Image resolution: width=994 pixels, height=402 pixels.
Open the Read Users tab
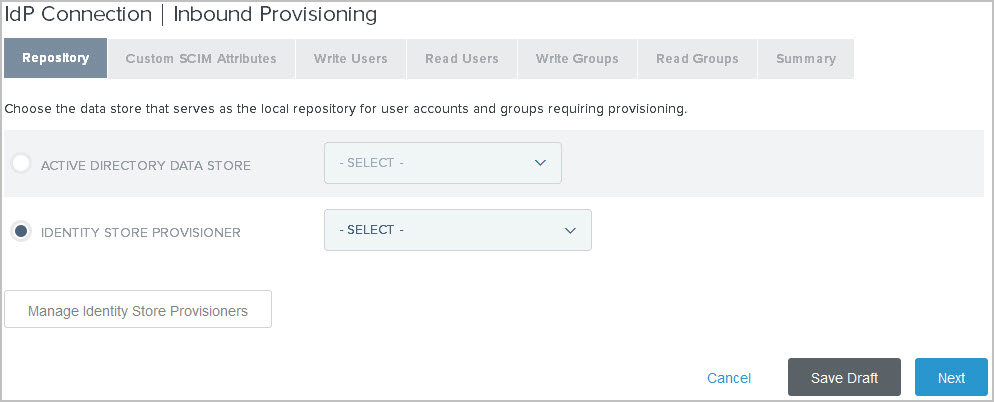[x=461, y=59]
